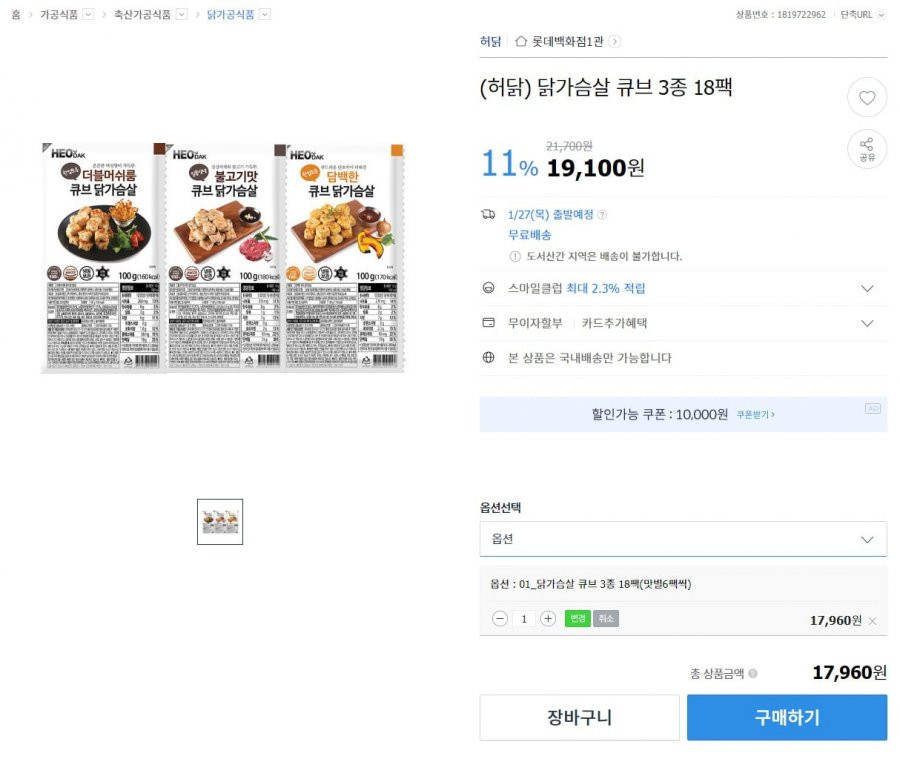Click the arrow icon after 롯데백화점1관
The width and height of the screenshot is (900, 759).
tap(614, 41)
